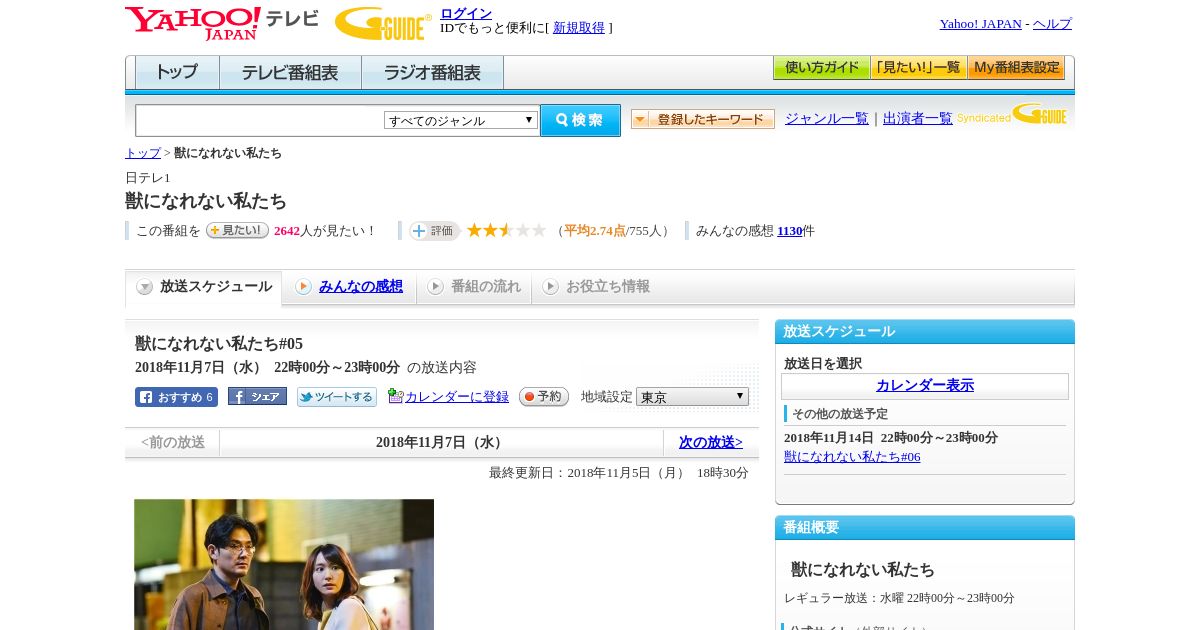Click the ログイン link

[466, 13]
